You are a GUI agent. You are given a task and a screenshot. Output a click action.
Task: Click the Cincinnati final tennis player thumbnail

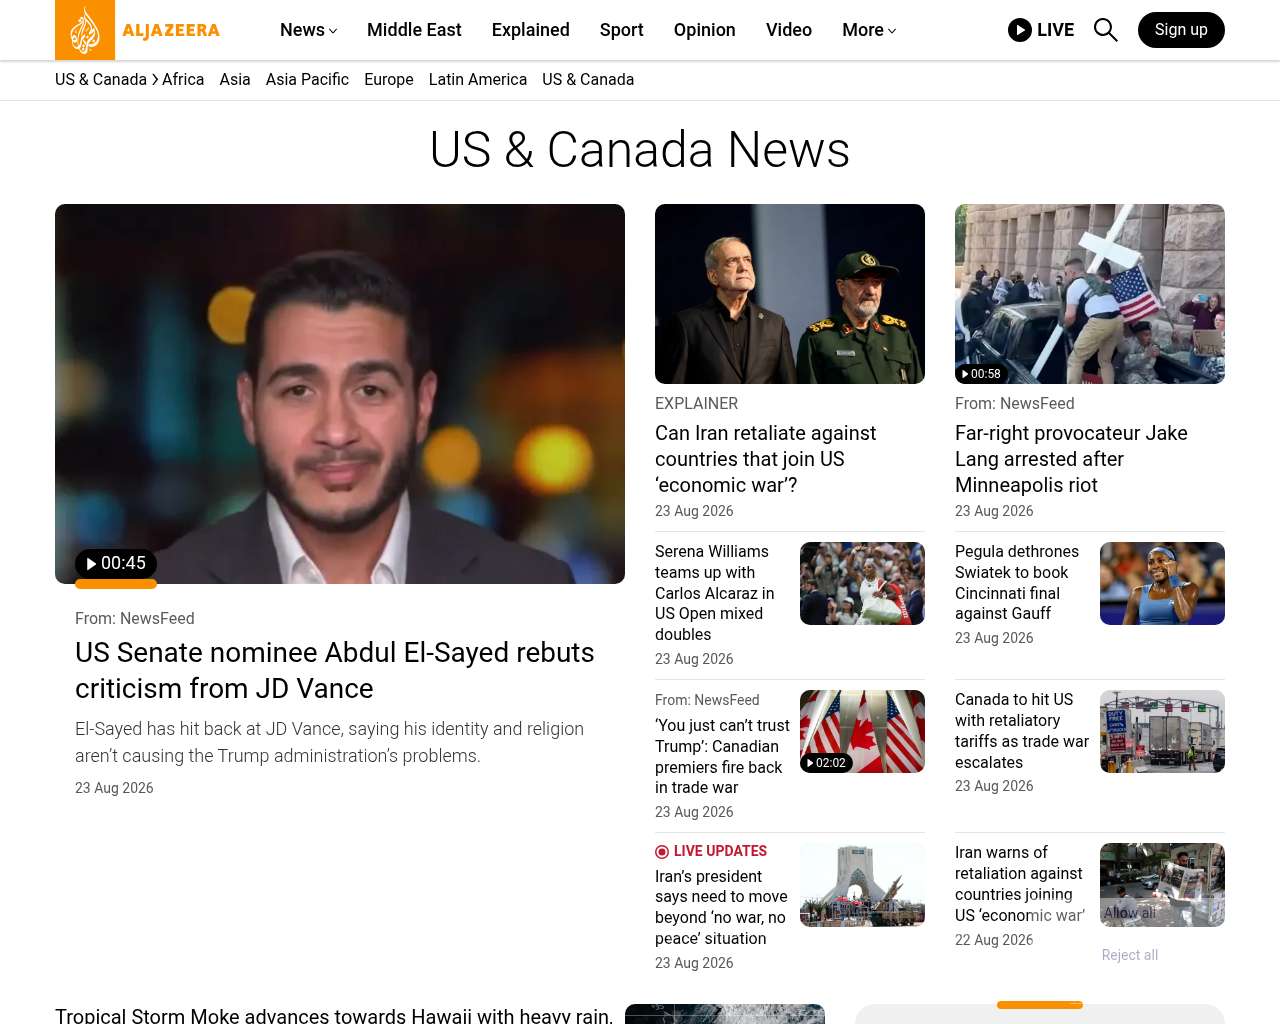click(1162, 583)
